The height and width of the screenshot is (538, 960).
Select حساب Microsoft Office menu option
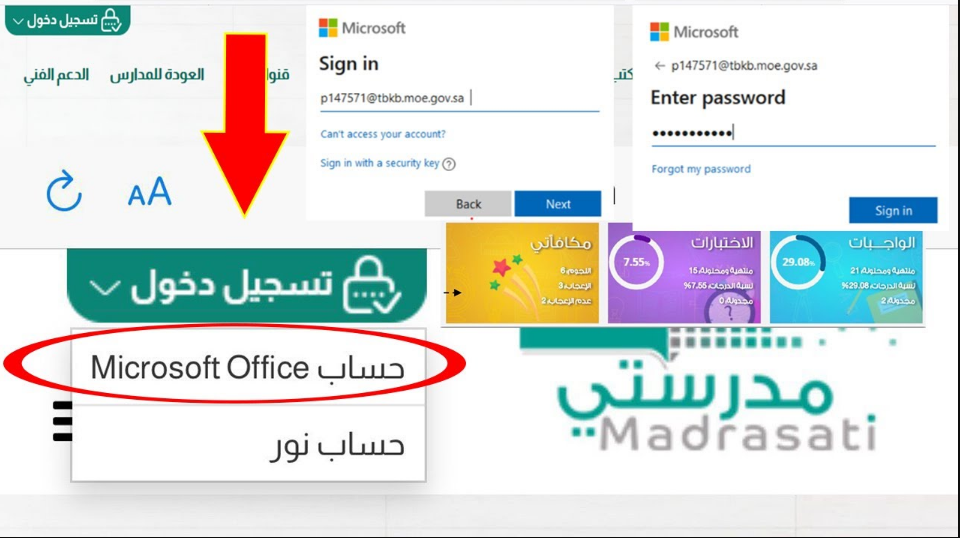click(x=248, y=368)
